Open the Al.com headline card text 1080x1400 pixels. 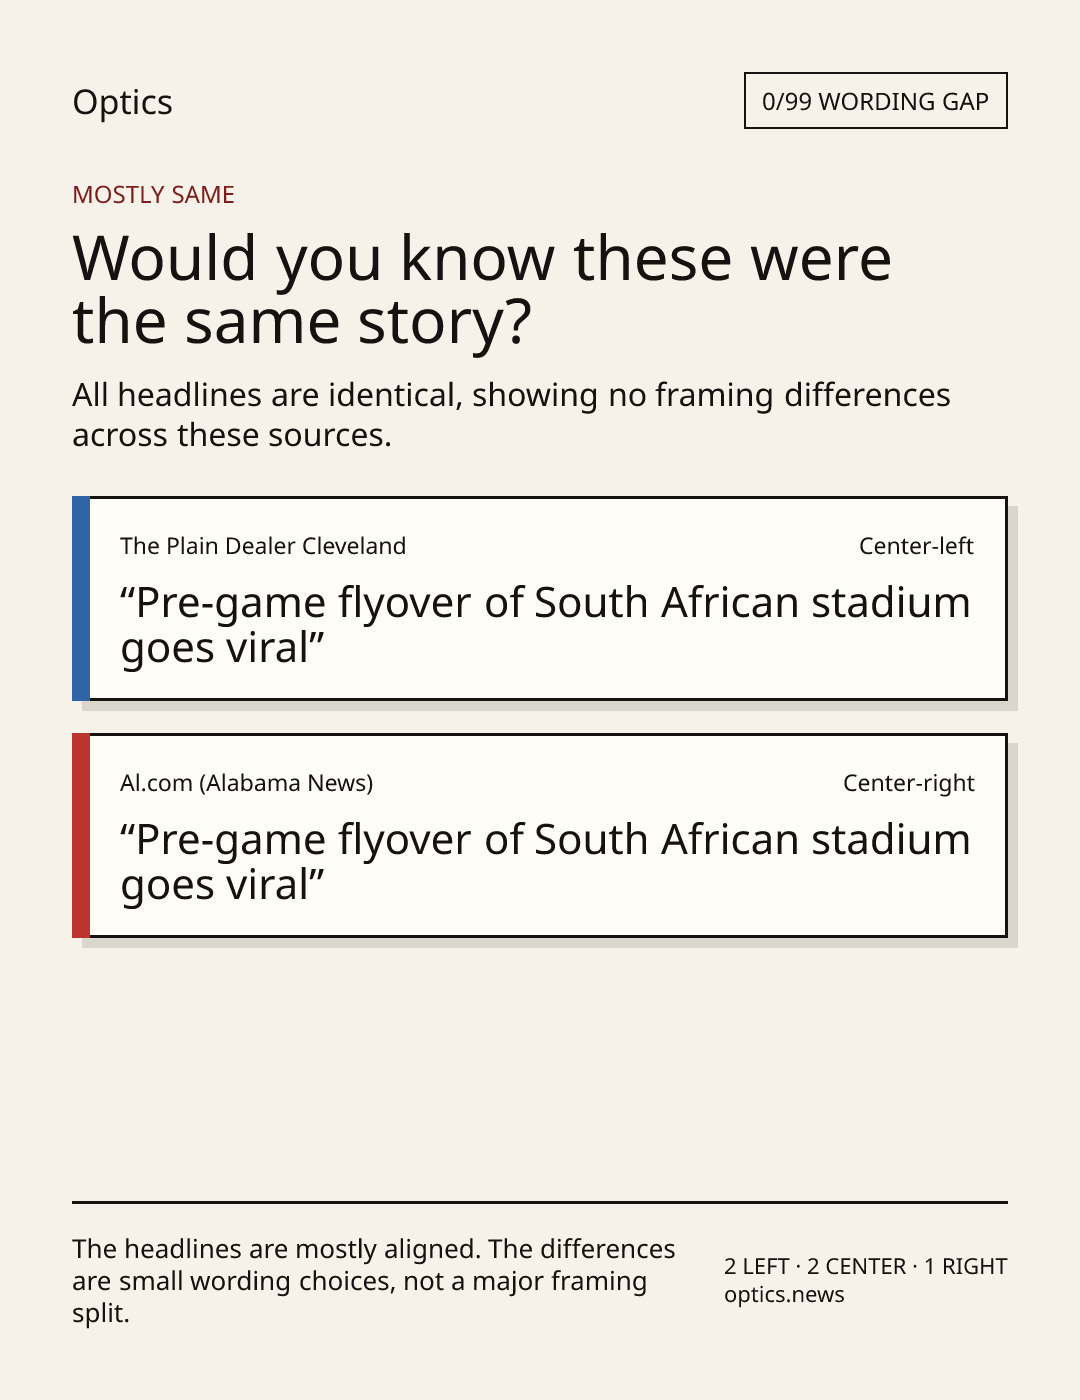545,862
